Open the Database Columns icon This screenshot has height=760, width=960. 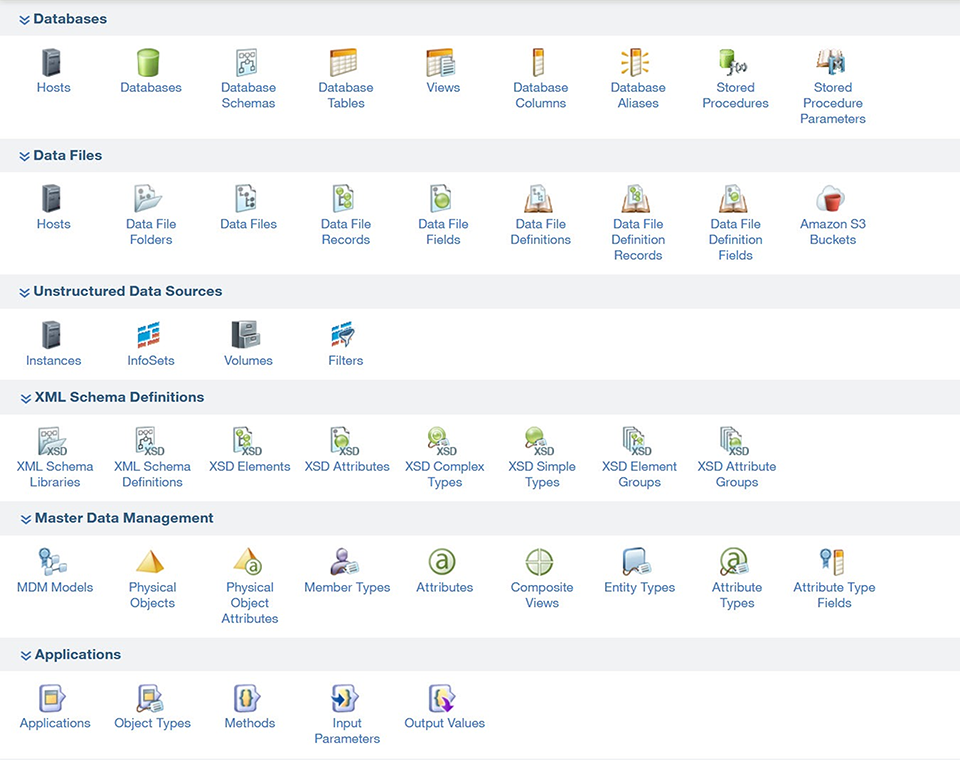pyautogui.click(x=538, y=62)
